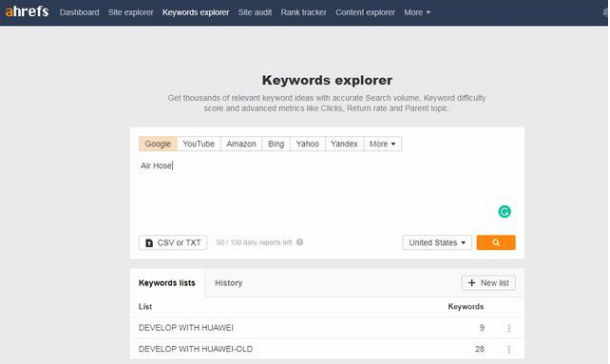Click the help icon beside daily reports left
The image size is (610, 364).
(300, 242)
